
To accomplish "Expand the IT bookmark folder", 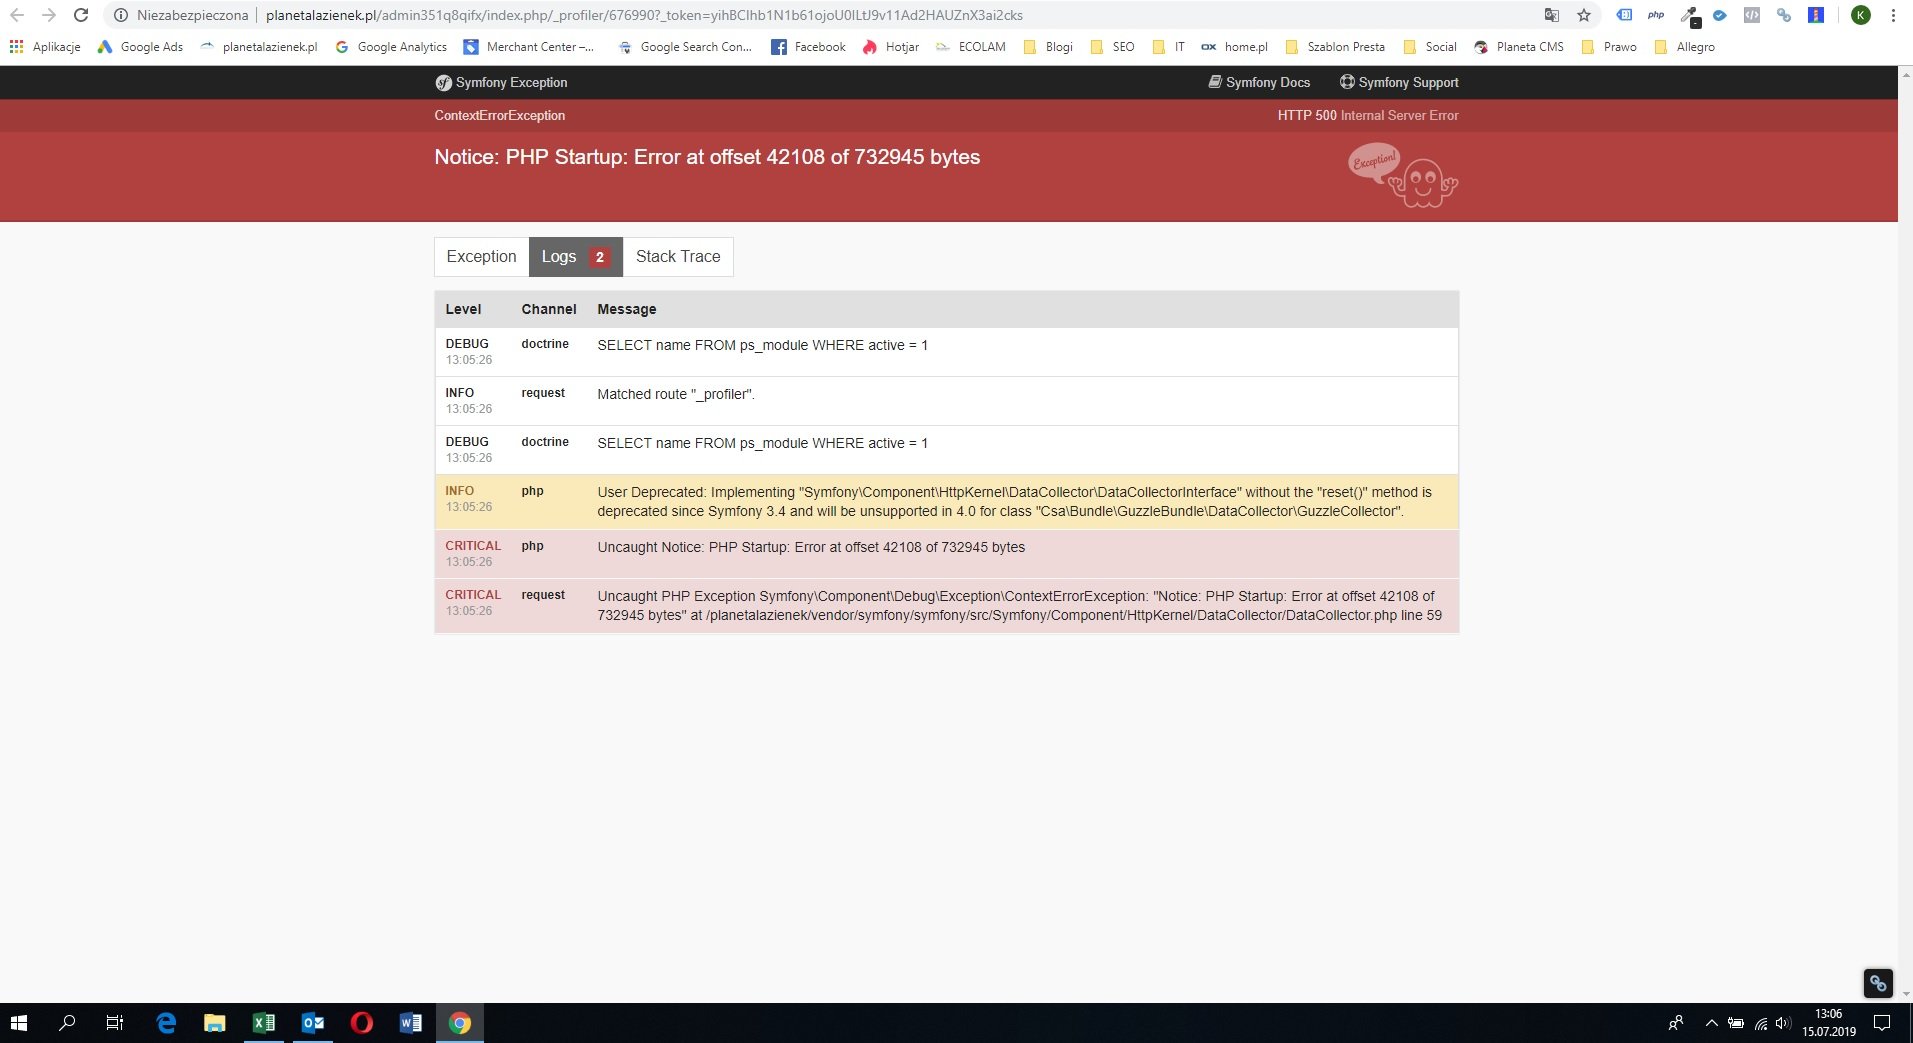I will [1168, 47].
